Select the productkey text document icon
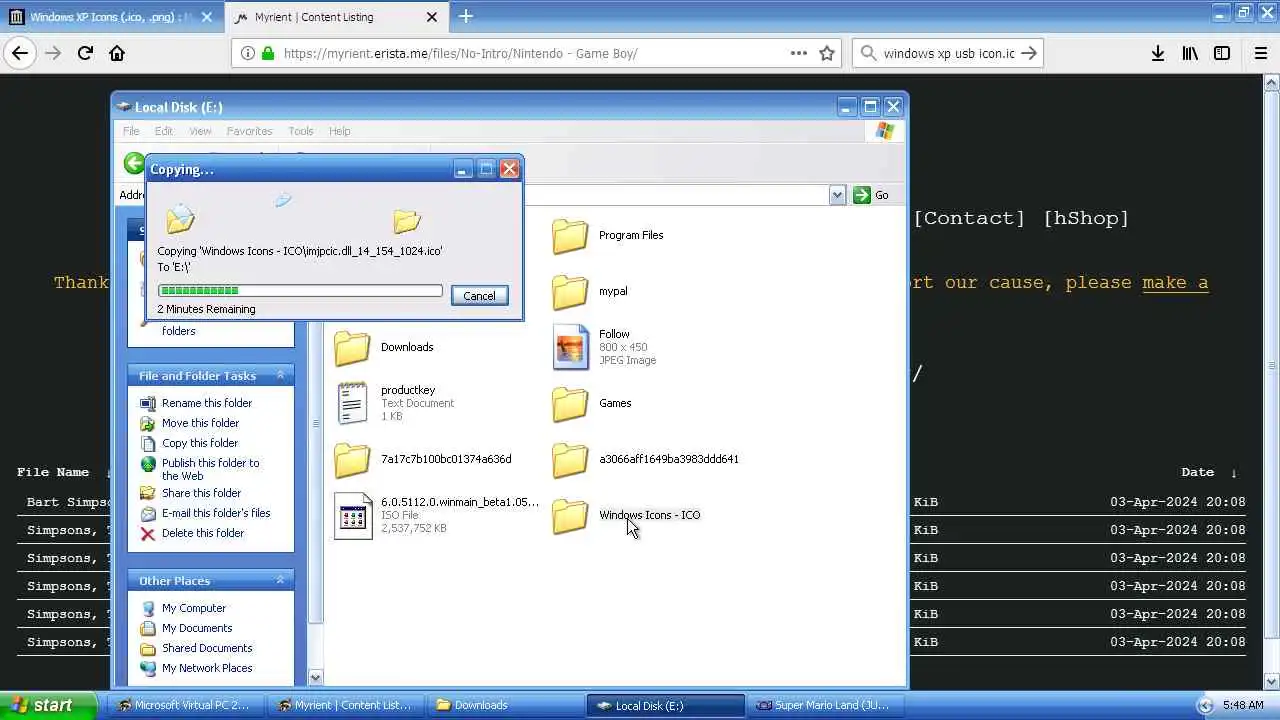1280x720 pixels. (x=352, y=403)
